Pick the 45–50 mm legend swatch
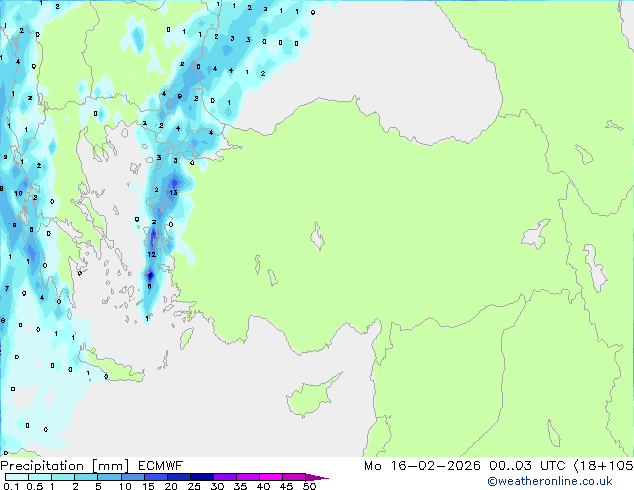Screen dimensions: 634x490 294,477
